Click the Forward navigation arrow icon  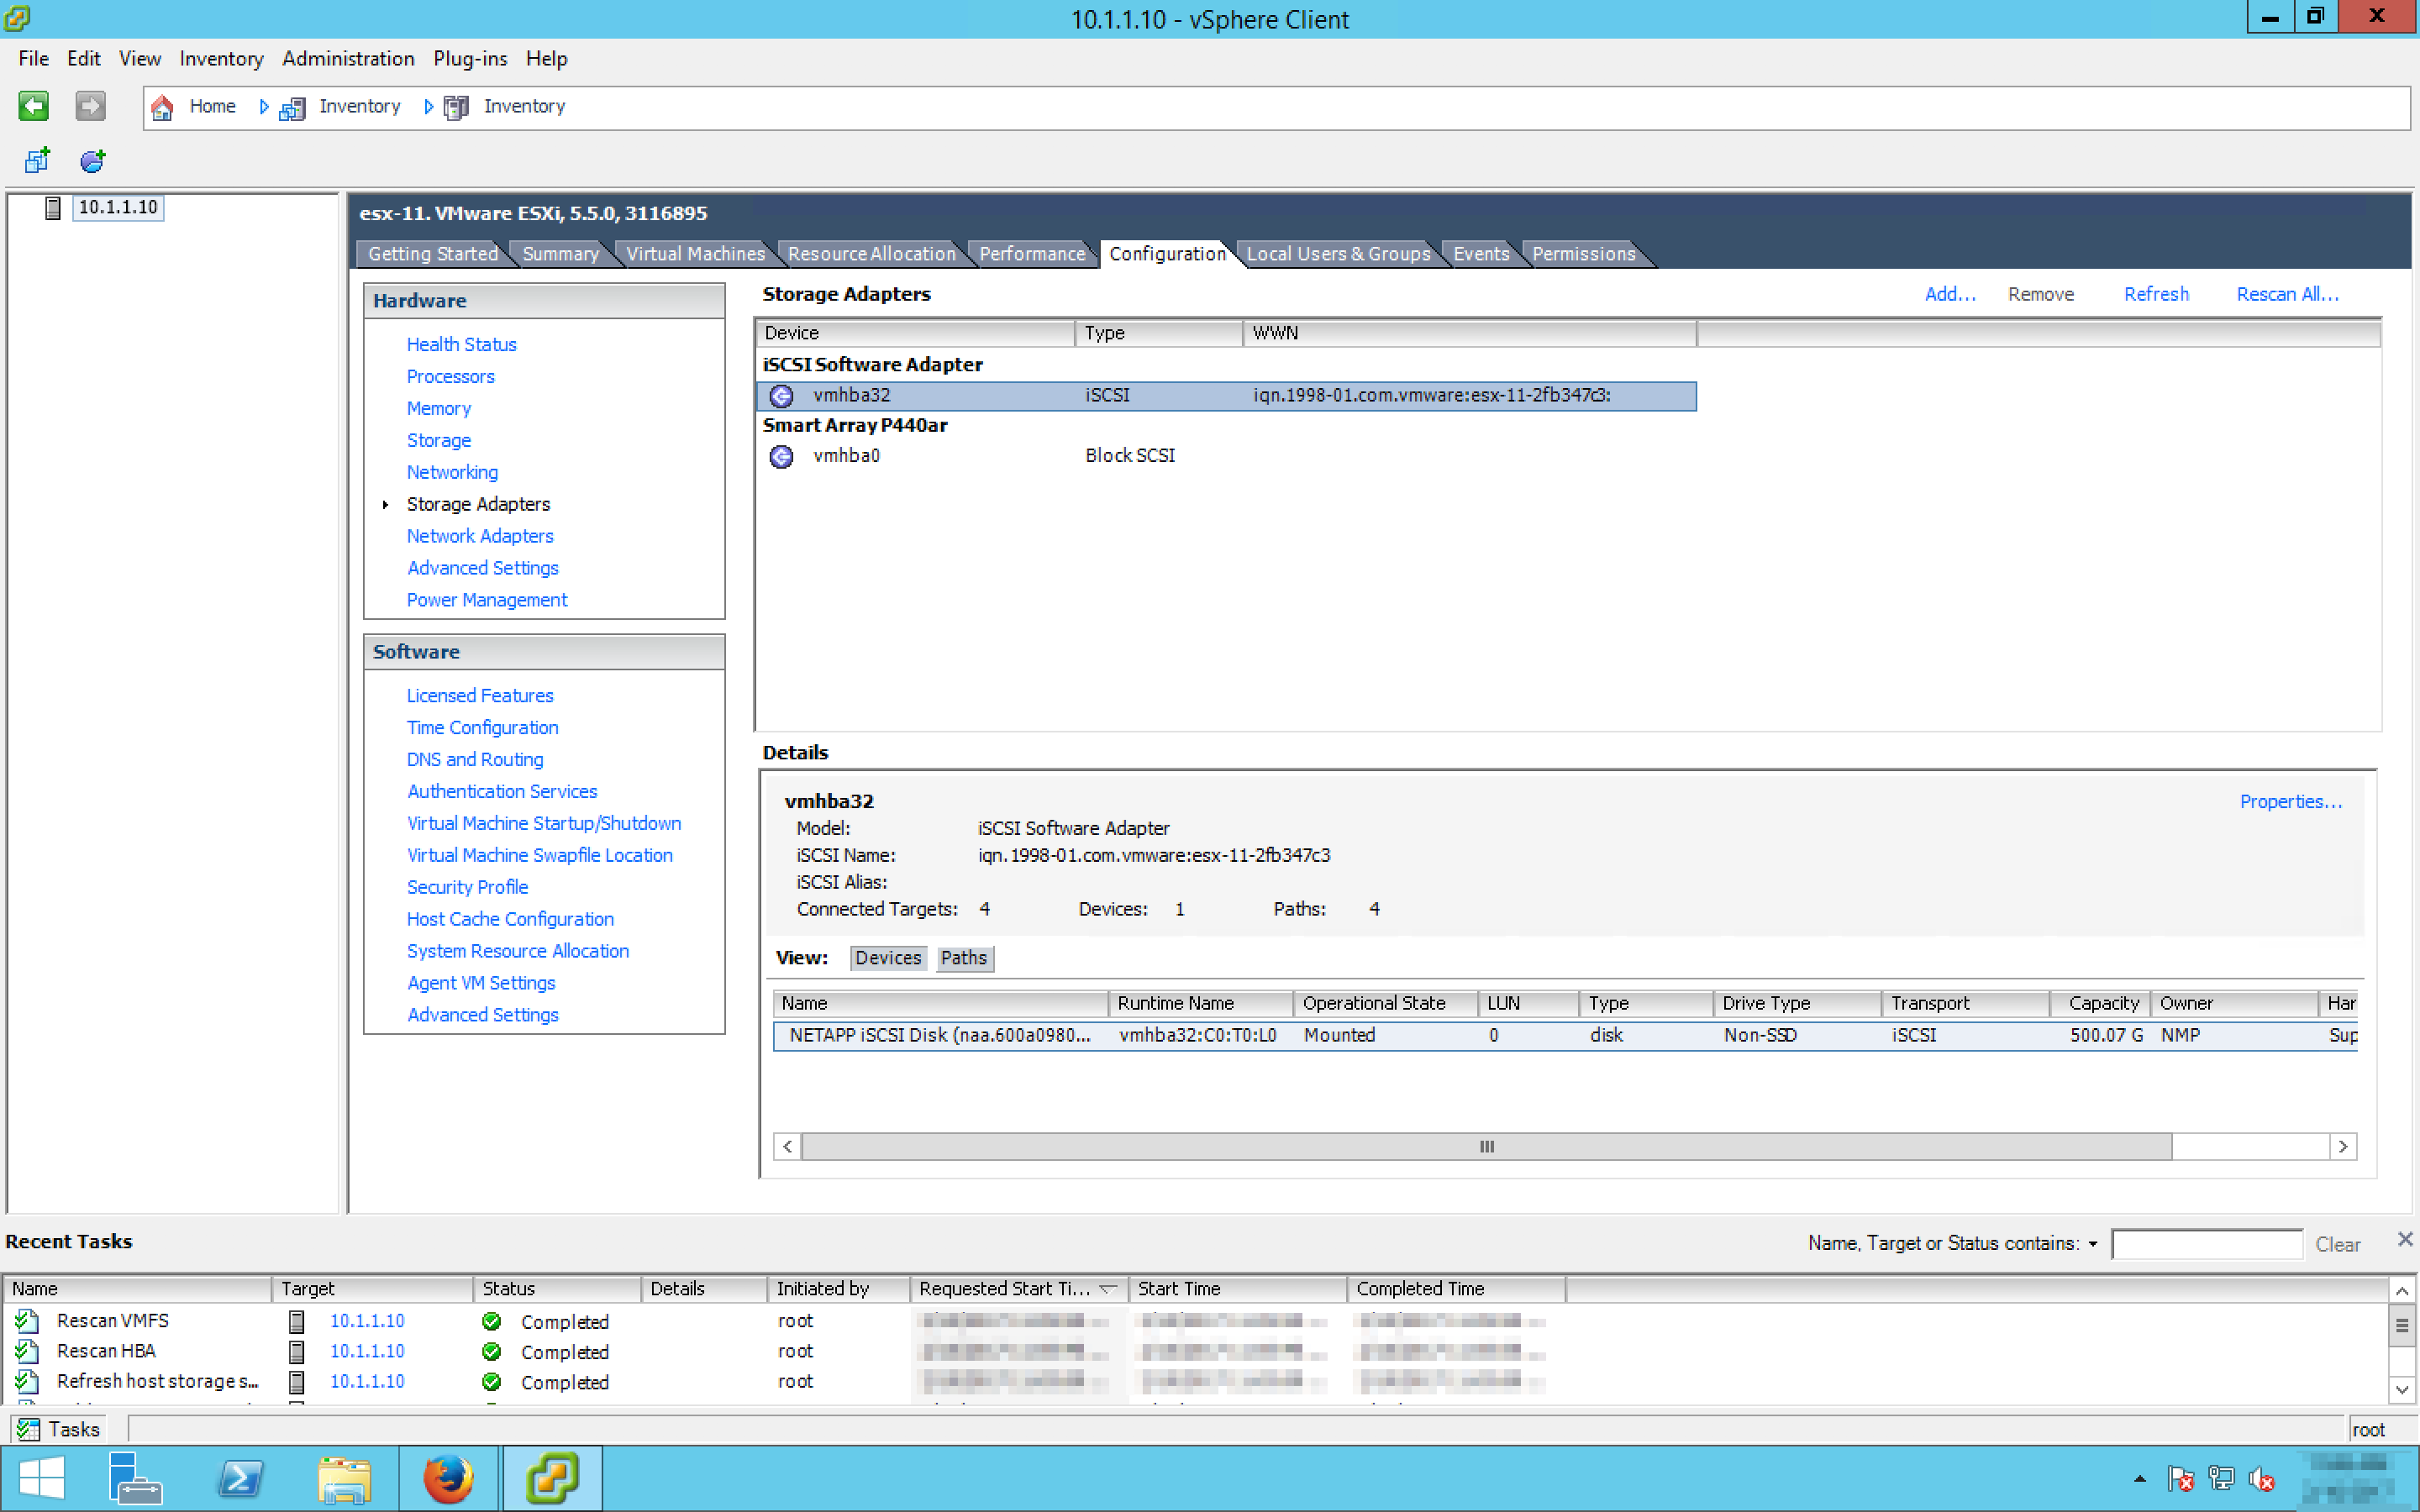[90, 106]
